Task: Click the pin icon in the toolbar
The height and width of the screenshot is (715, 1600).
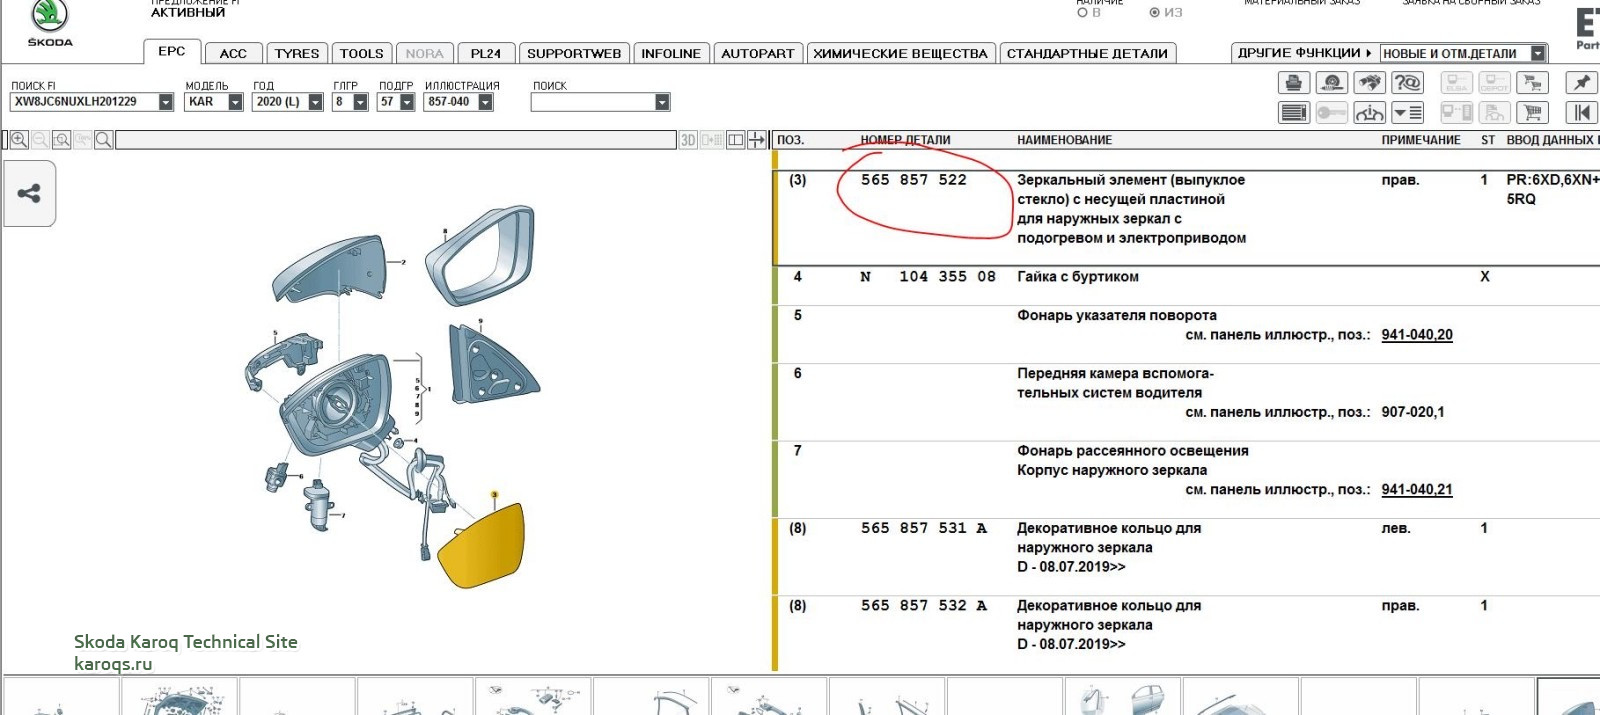Action: 1581,83
